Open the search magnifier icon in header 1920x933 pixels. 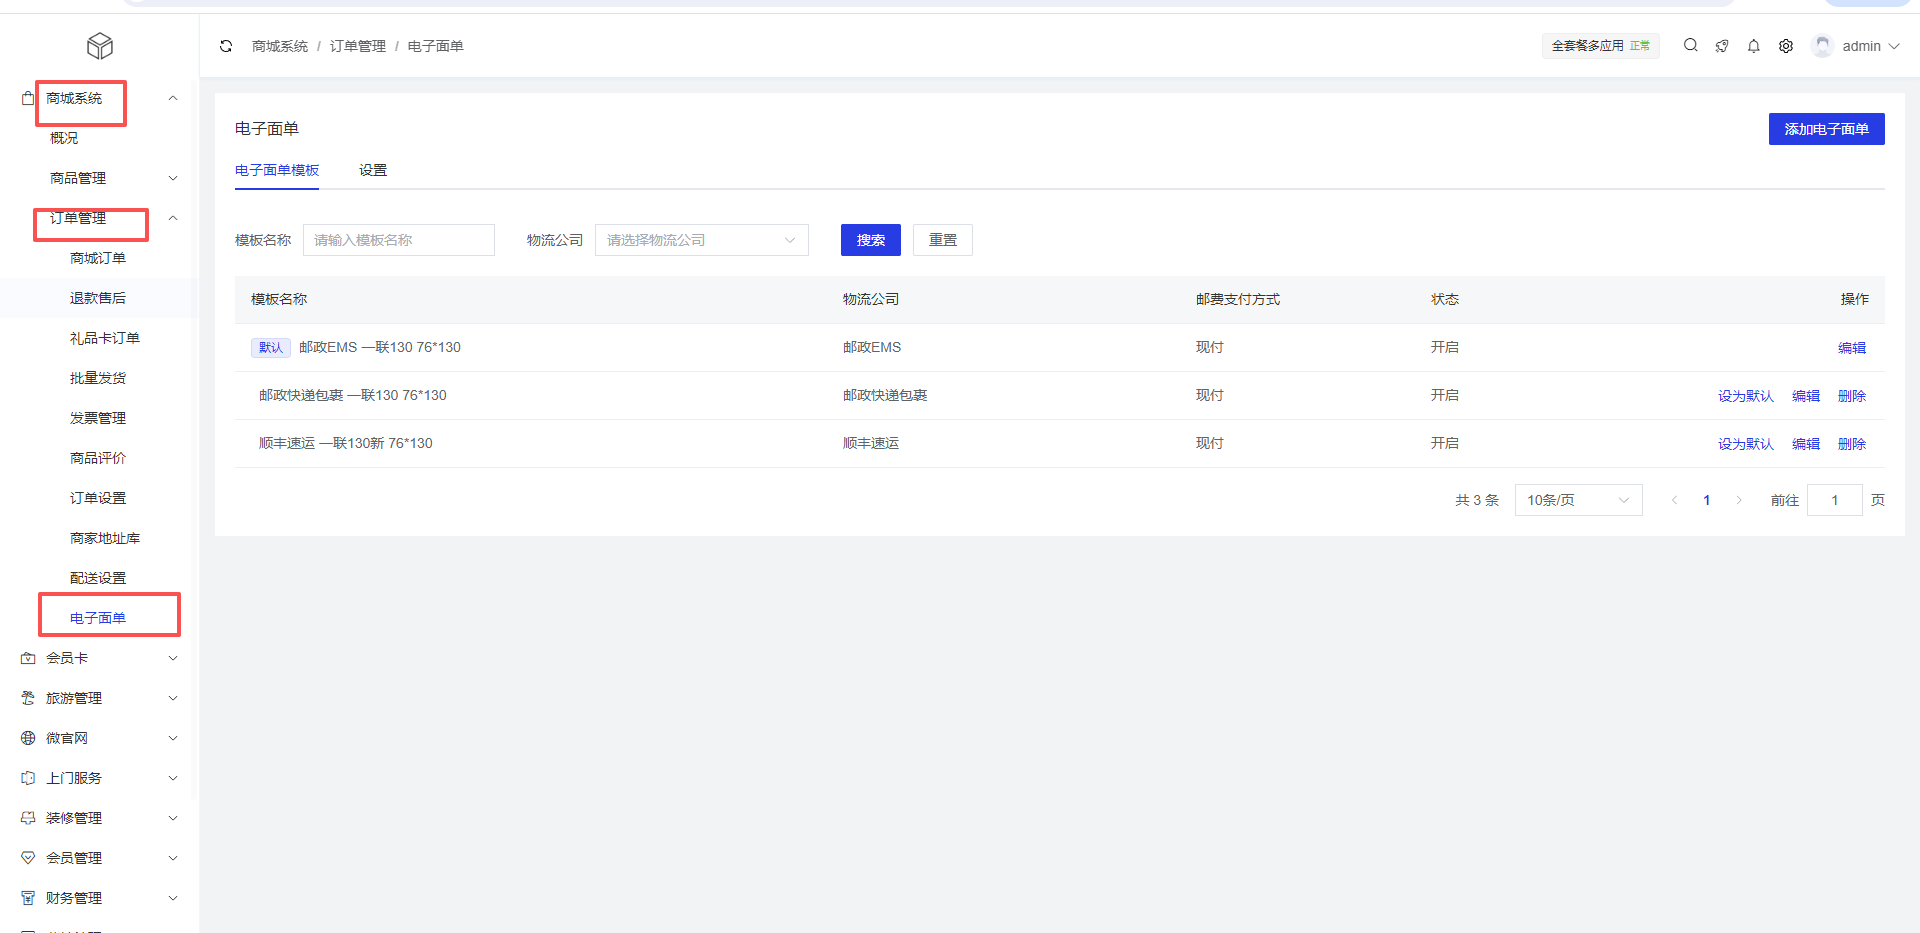[1690, 45]
